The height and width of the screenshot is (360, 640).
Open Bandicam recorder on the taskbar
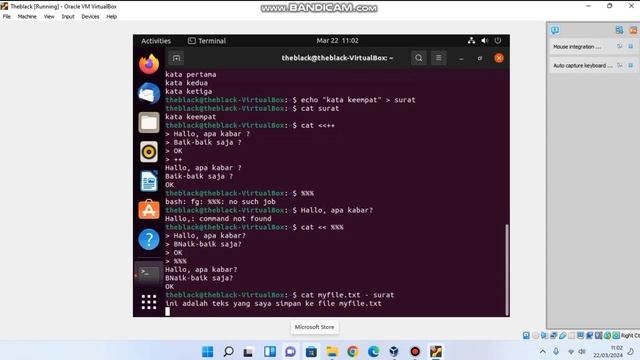(415, 351)
